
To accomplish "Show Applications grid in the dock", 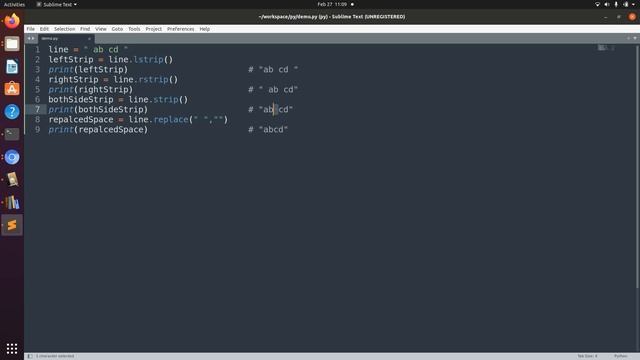I will pos(12,348).
